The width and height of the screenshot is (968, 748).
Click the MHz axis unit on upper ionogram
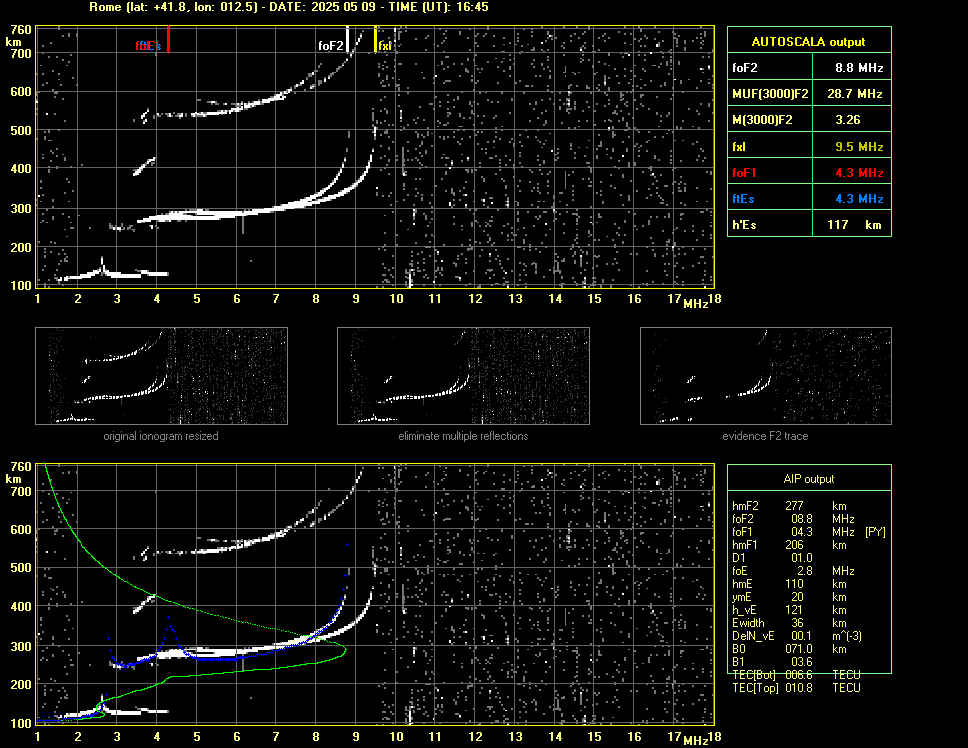click(x=696, y=303)
